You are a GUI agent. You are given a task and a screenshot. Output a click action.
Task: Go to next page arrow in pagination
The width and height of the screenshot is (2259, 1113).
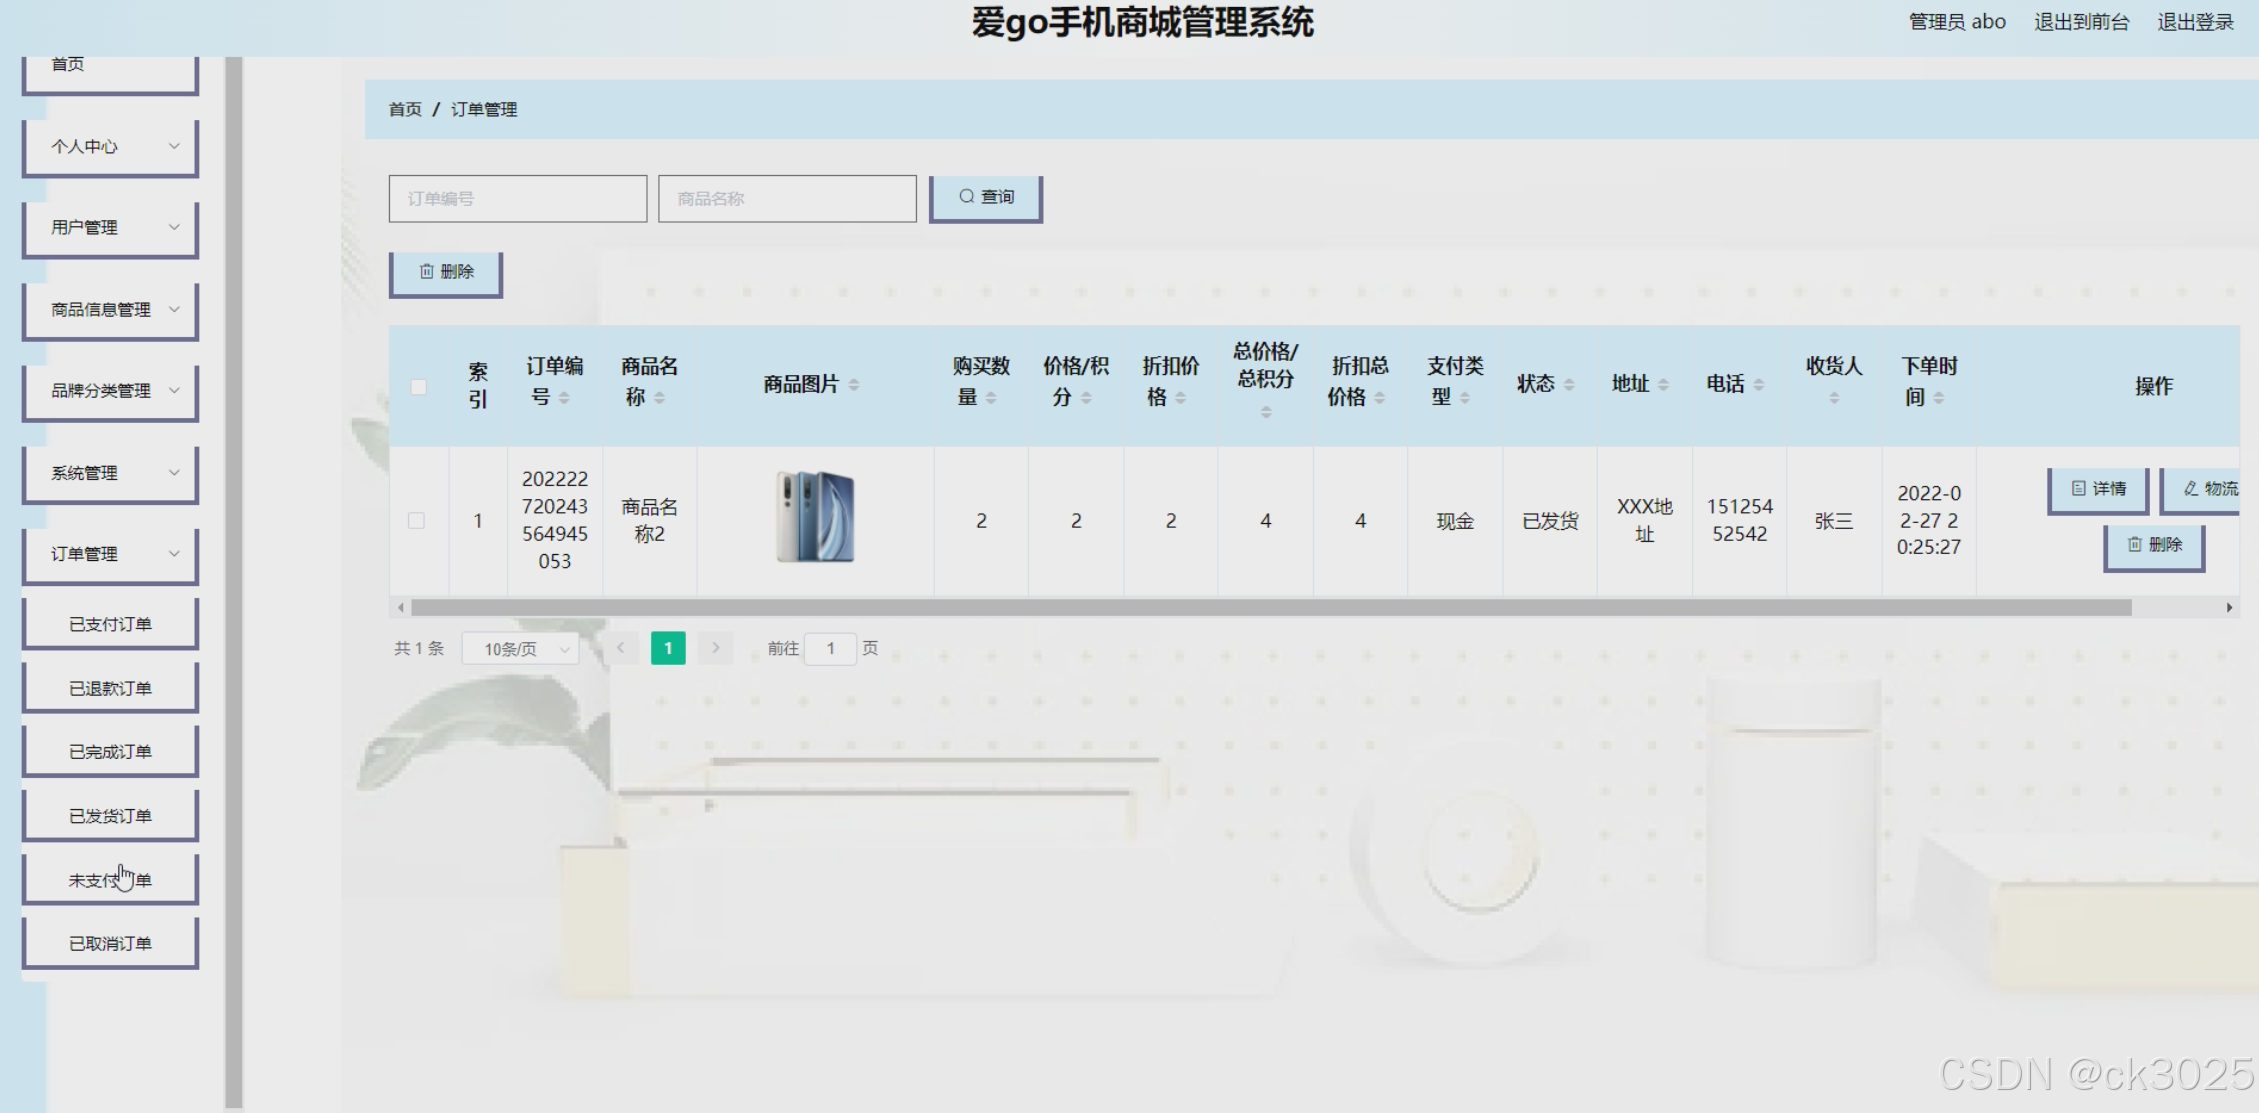(715, 648)
